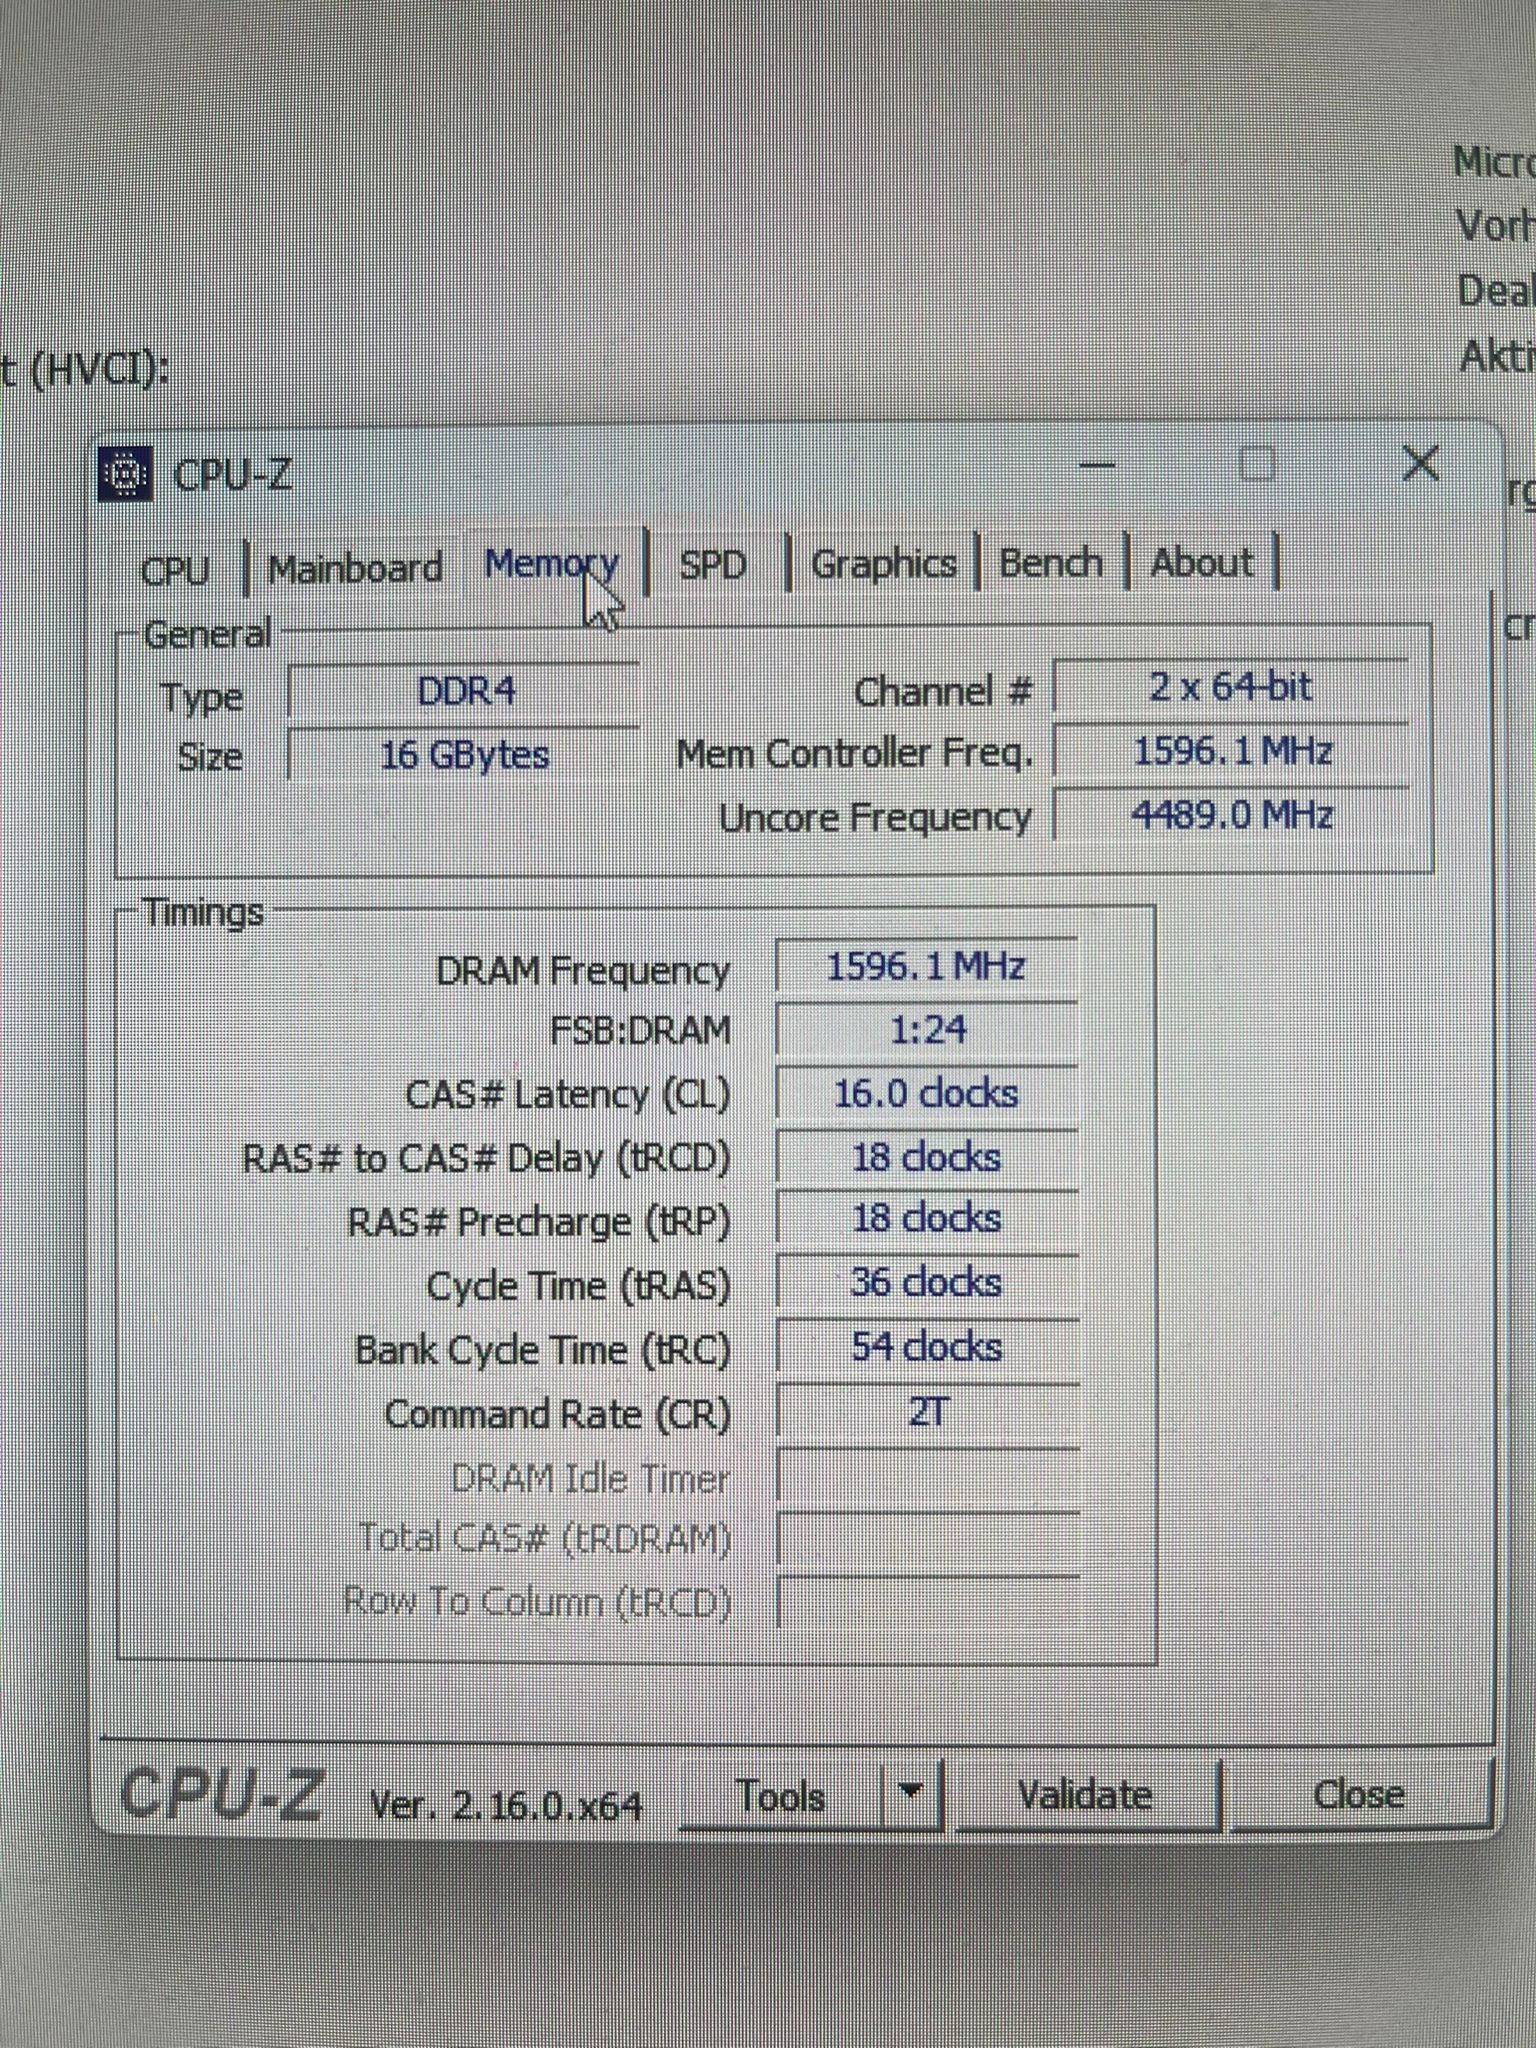
Task: Open the SPD tab
Action: click(x=714, y=565)
